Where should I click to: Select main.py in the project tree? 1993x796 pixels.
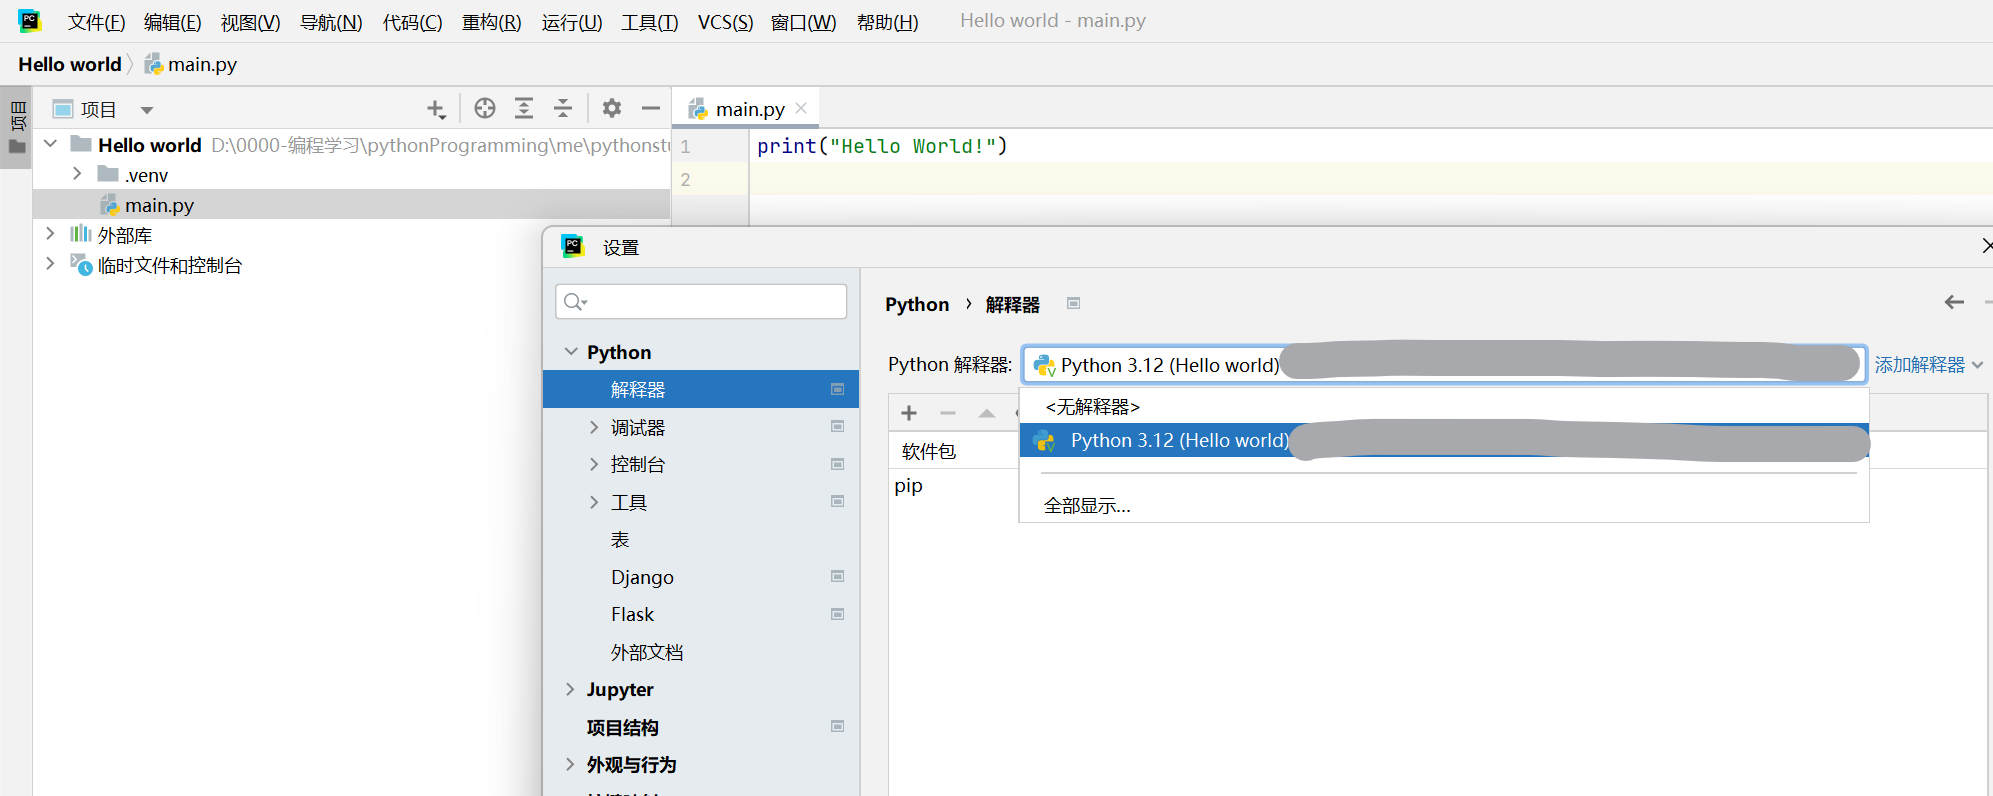[x=351, y=204]
